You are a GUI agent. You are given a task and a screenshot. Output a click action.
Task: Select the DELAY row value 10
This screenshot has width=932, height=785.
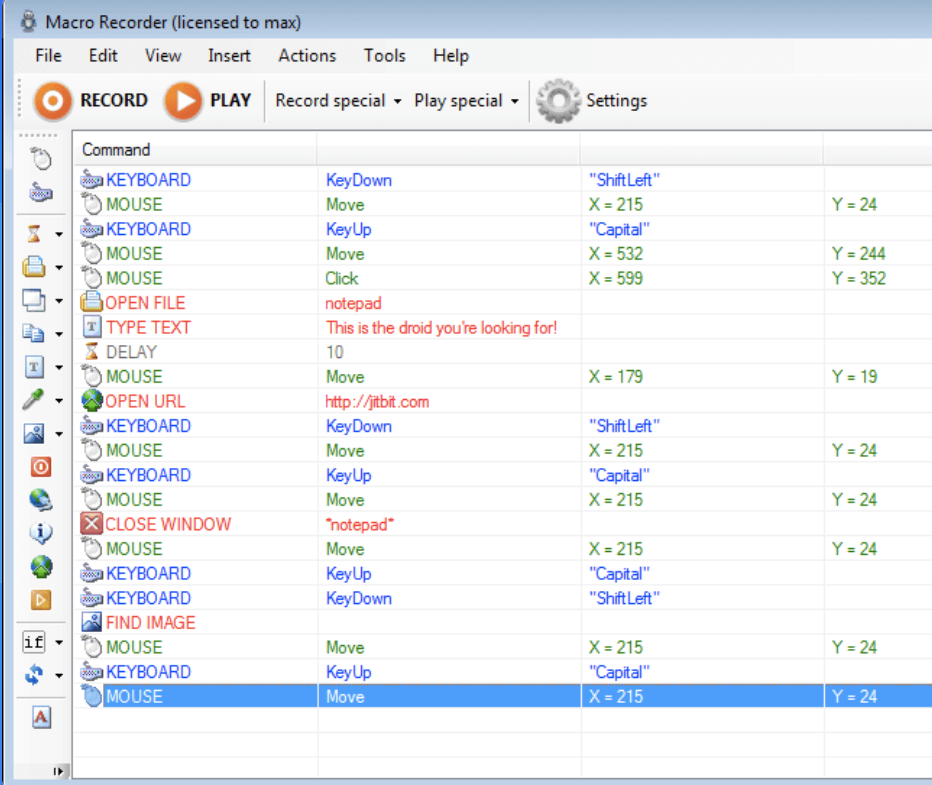[x=335, y=352]
